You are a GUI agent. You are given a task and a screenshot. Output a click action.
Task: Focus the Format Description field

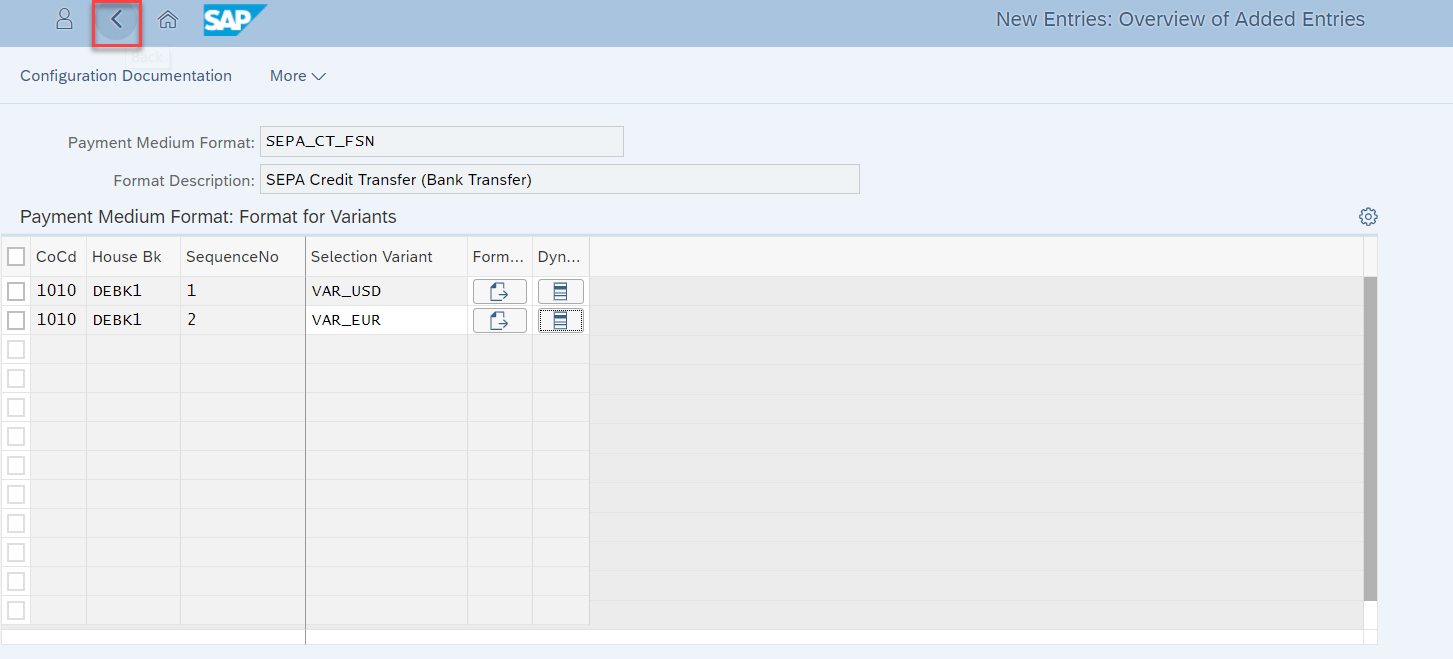pos(560,180)
